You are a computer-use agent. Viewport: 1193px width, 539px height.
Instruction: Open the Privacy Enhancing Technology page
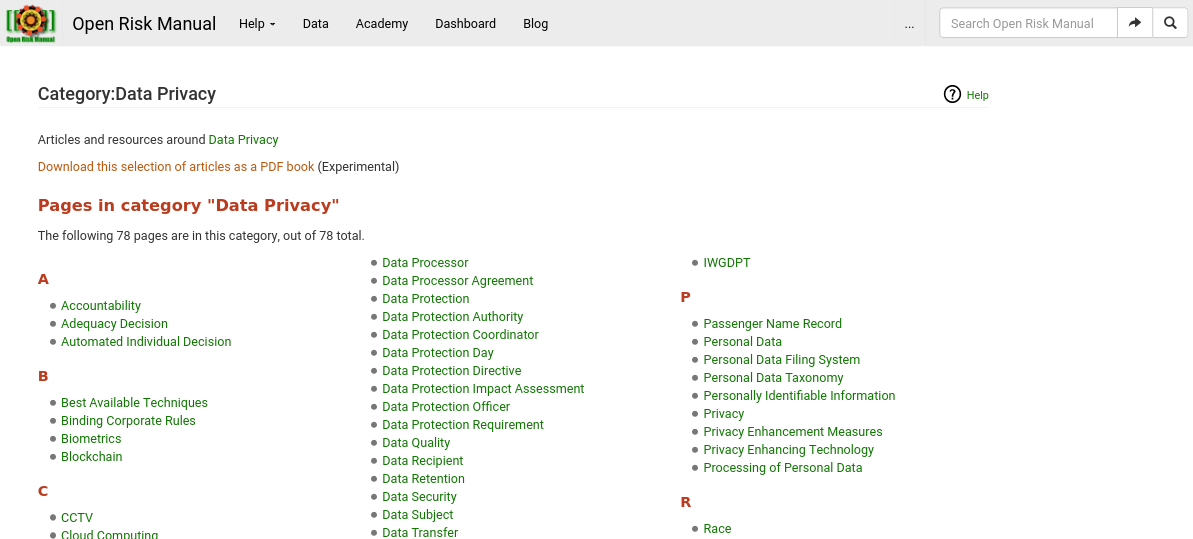coord(788,450)
